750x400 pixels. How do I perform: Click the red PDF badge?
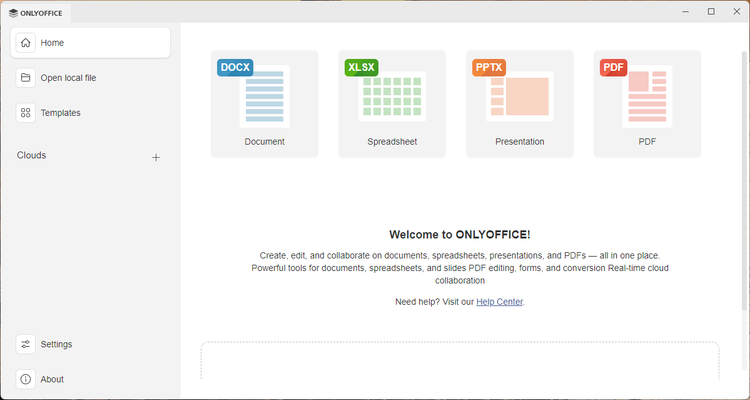(613, 67)
